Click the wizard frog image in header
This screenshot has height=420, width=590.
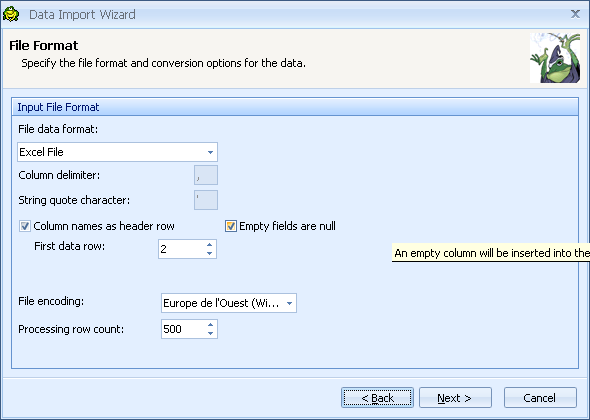click(555, 58)
